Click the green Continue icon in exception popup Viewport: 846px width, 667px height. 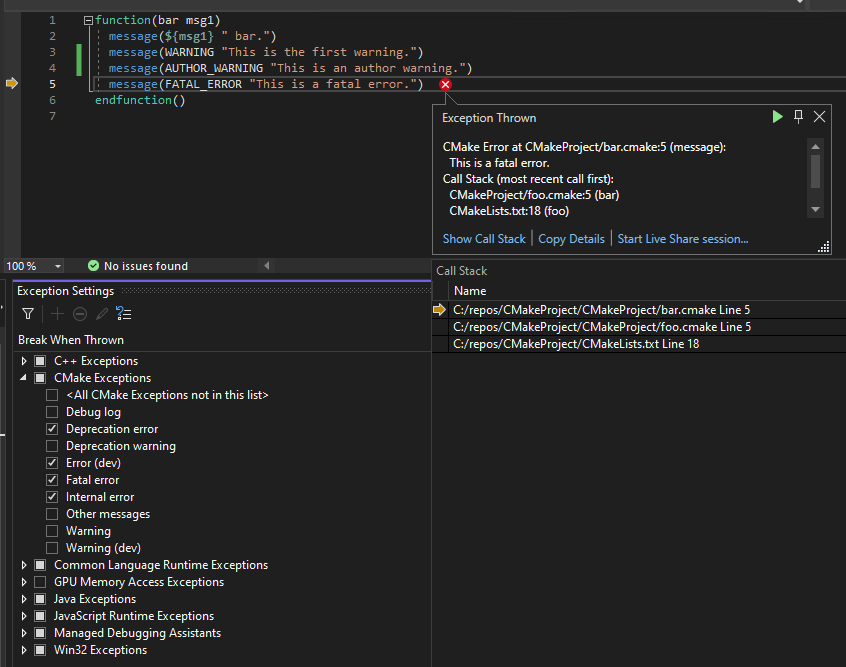pyautogui.click(x=777, y=116)
